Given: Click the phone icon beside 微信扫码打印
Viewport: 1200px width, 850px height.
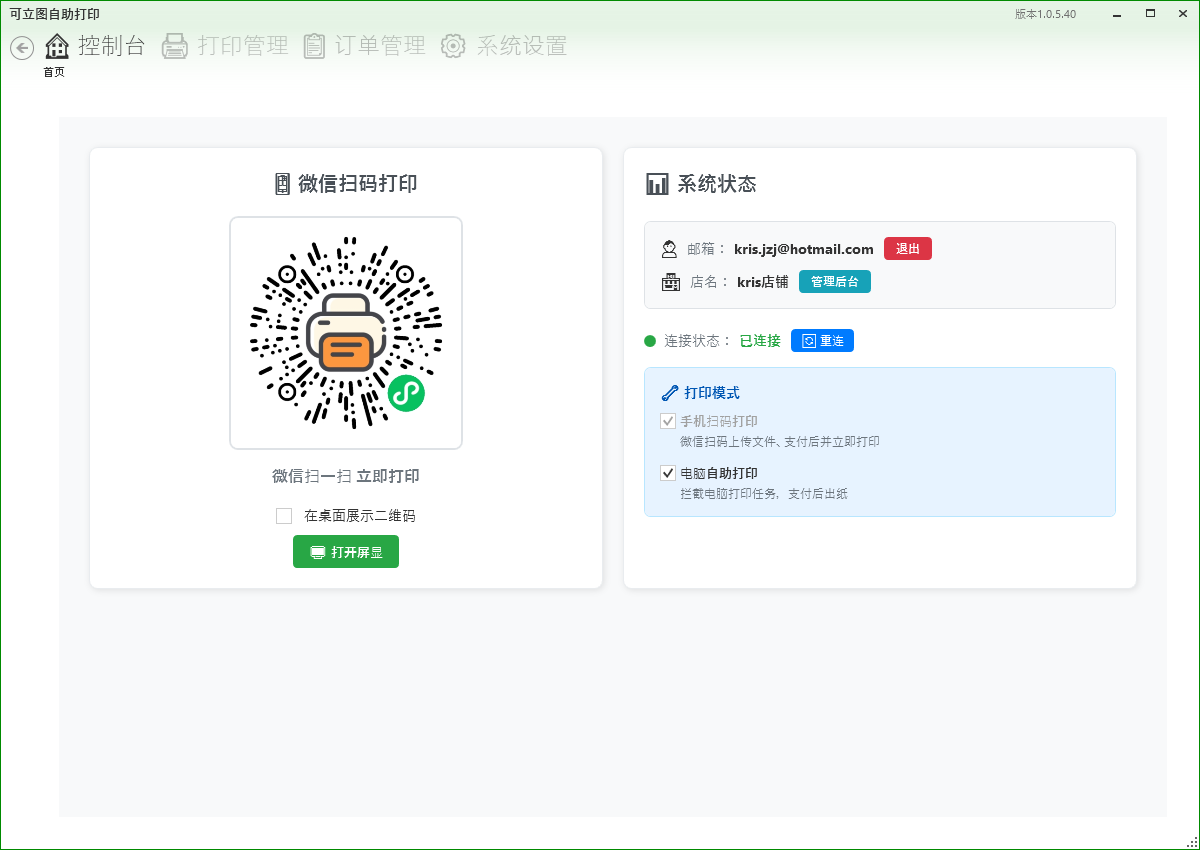Looking at the screenshot, I should 282,184.
